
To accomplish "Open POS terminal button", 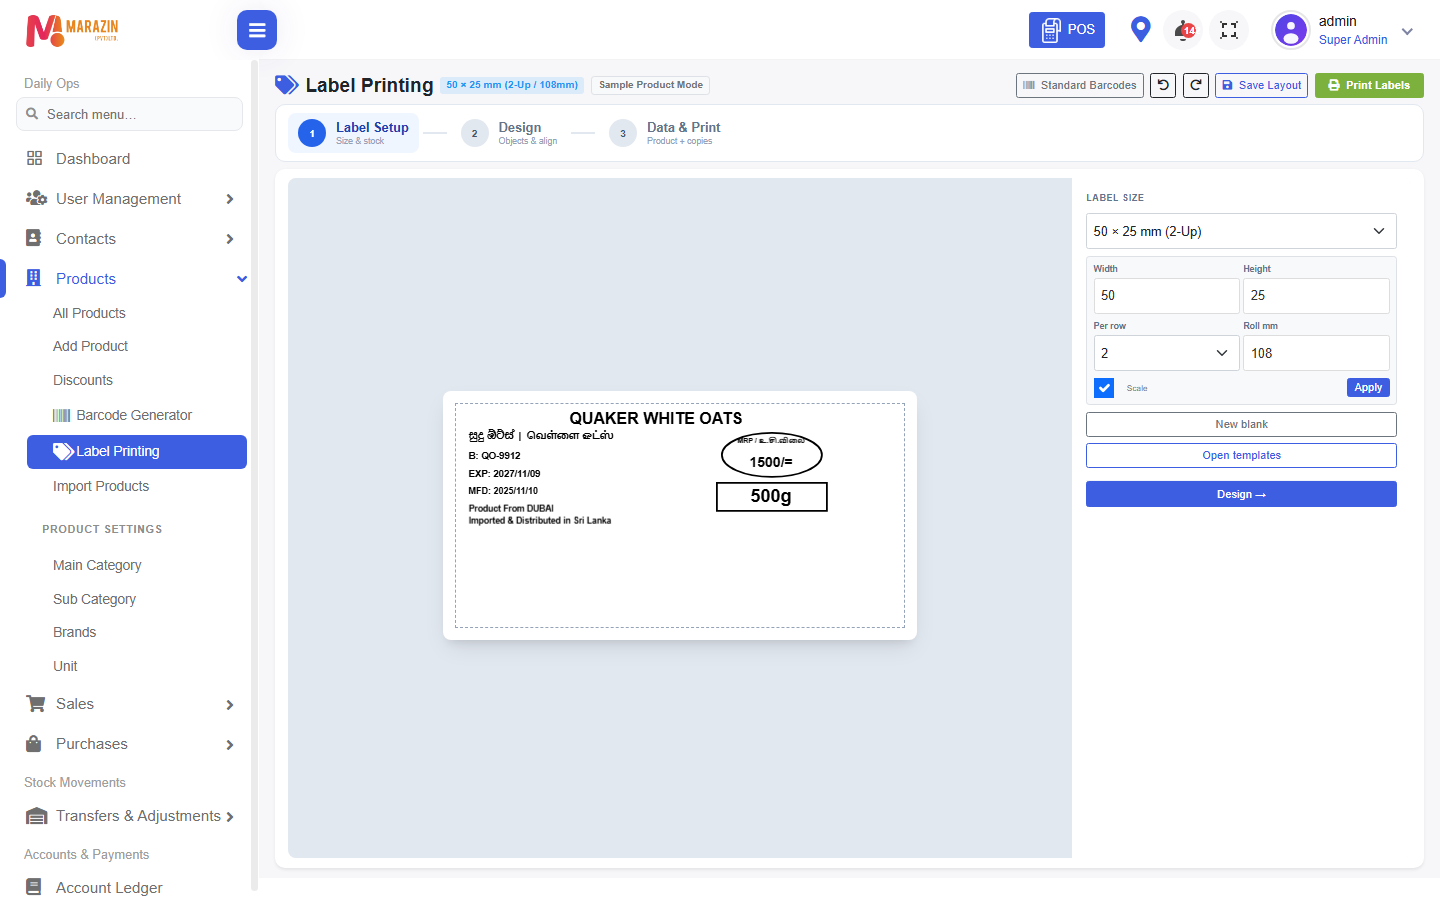I will coord(1067,30).
